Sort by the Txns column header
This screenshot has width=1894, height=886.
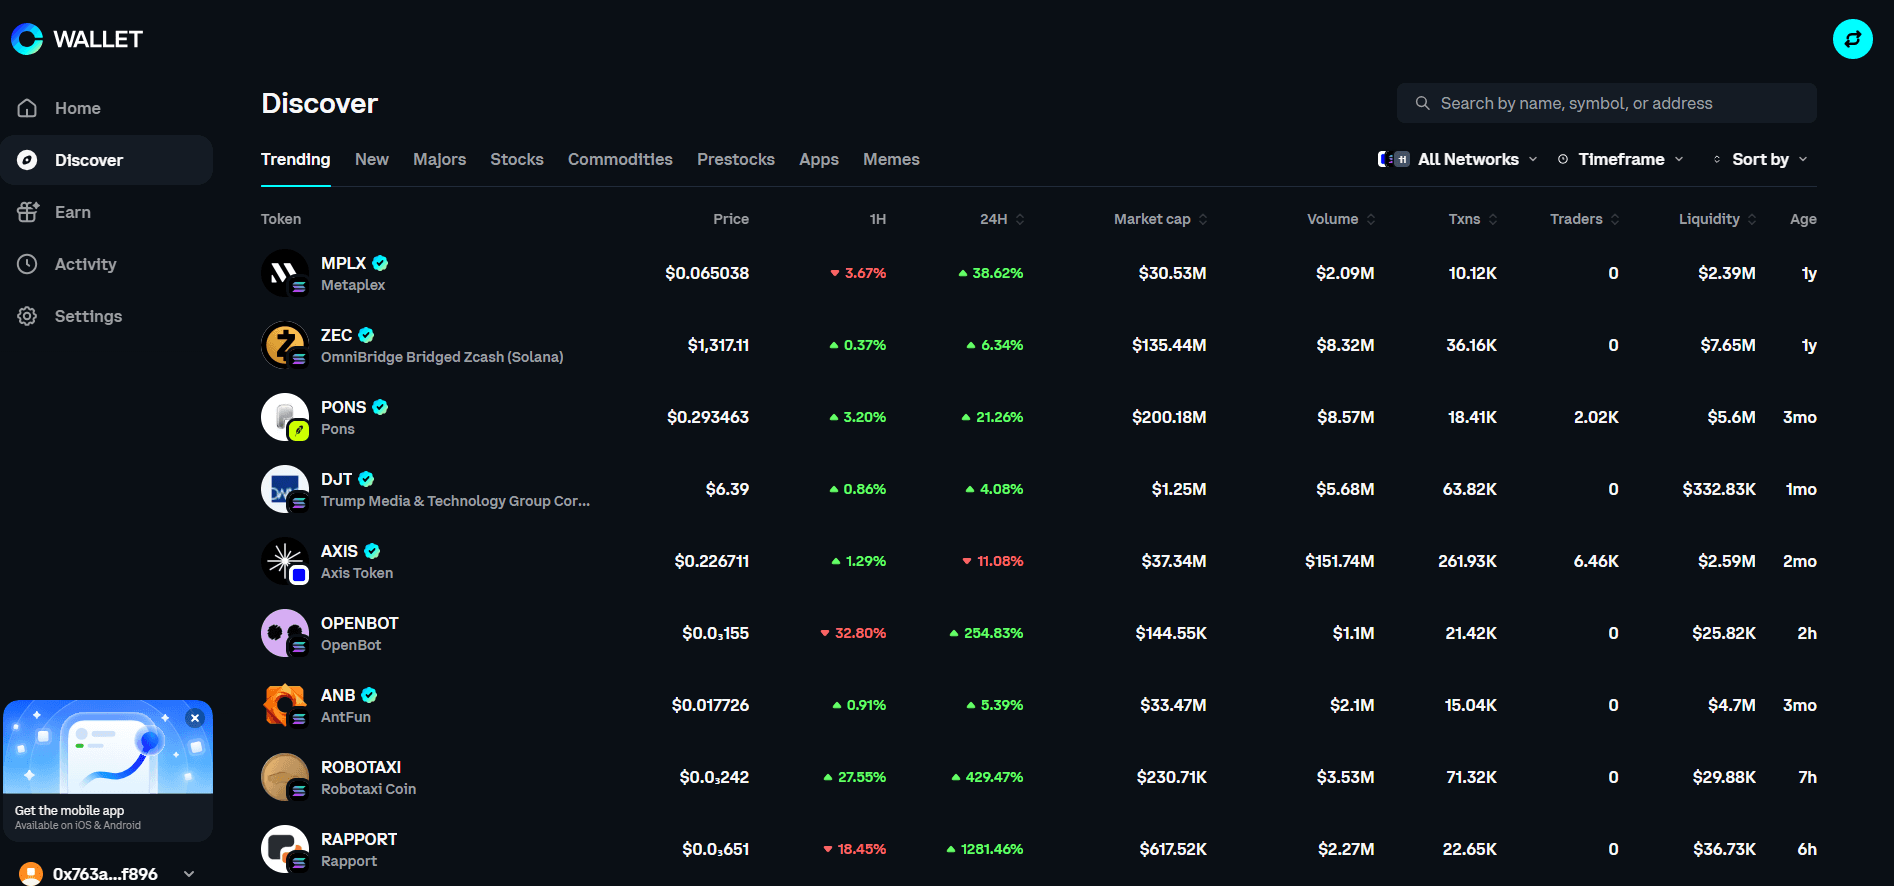[x=1473, y=219]
